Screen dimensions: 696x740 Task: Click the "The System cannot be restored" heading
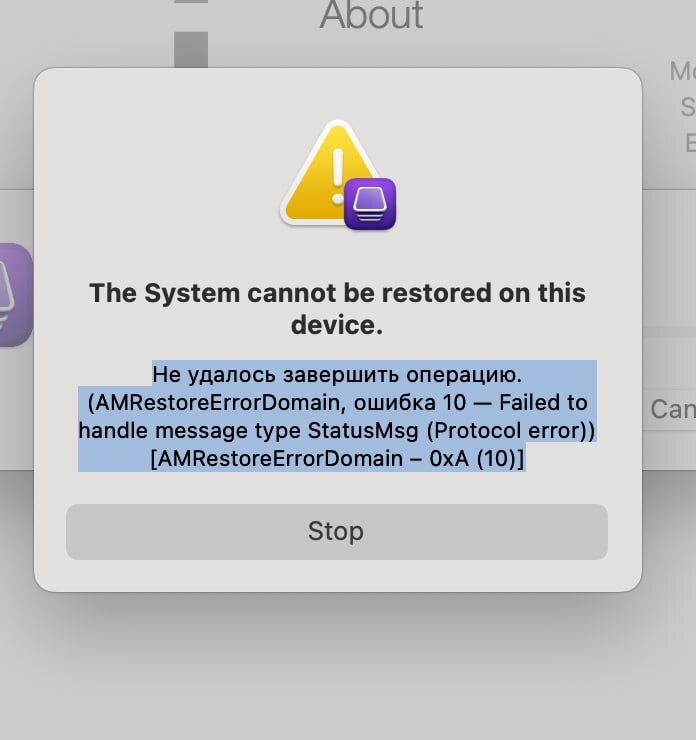click(337, 293)
